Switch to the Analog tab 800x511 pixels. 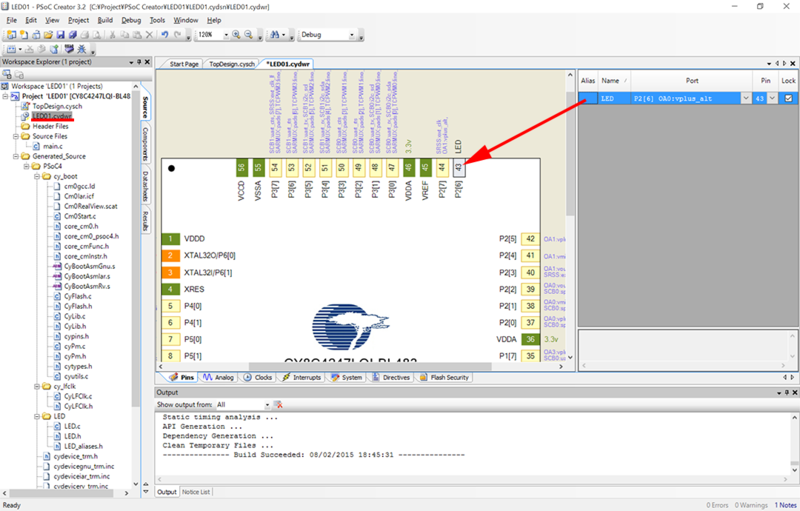[x=218, y=377]
